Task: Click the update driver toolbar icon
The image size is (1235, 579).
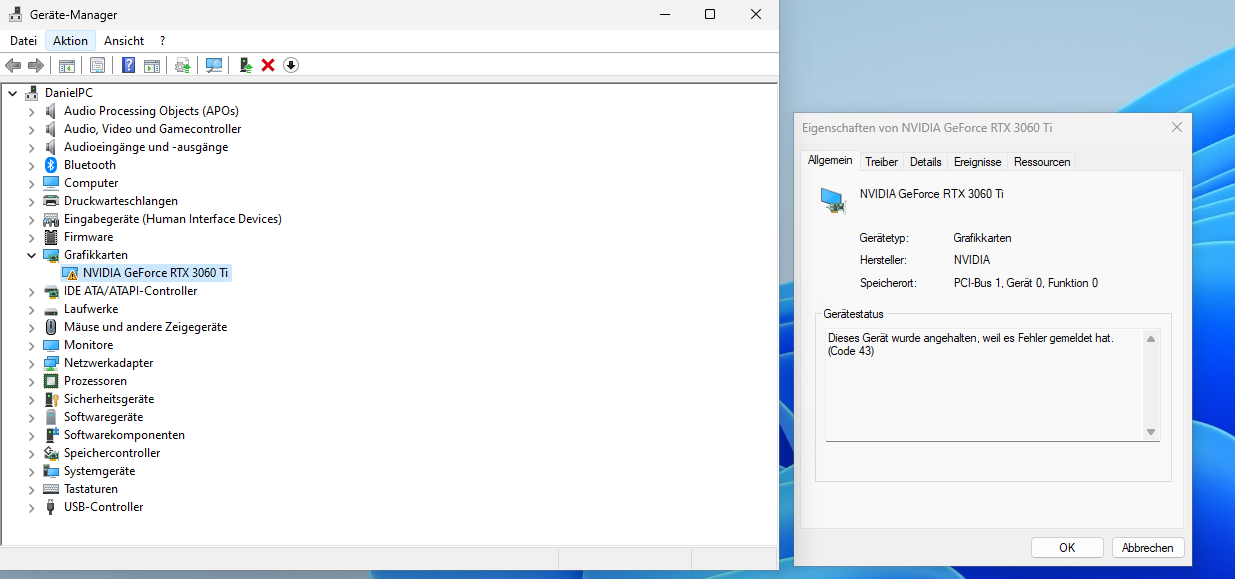Action: [182, 65]
